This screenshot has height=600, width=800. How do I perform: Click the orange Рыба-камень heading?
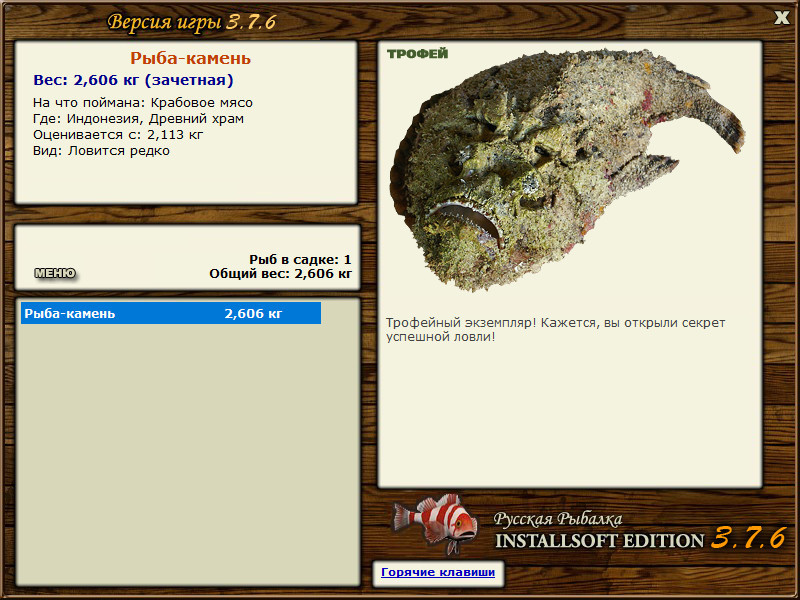coord(190,58)
